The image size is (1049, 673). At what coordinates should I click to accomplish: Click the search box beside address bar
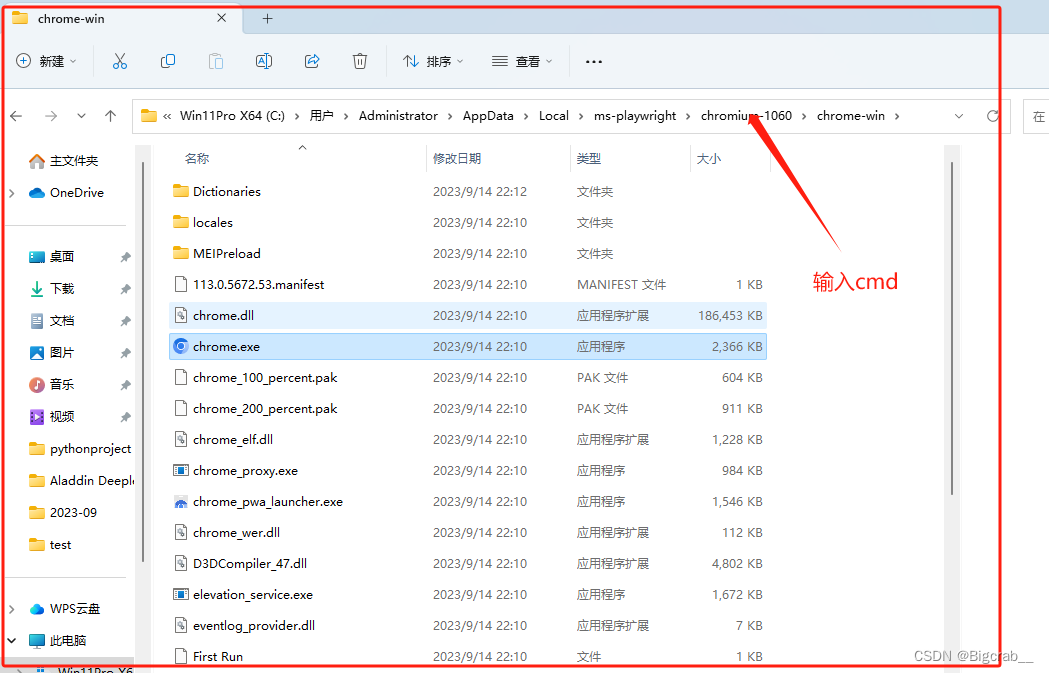point(1036,116)
